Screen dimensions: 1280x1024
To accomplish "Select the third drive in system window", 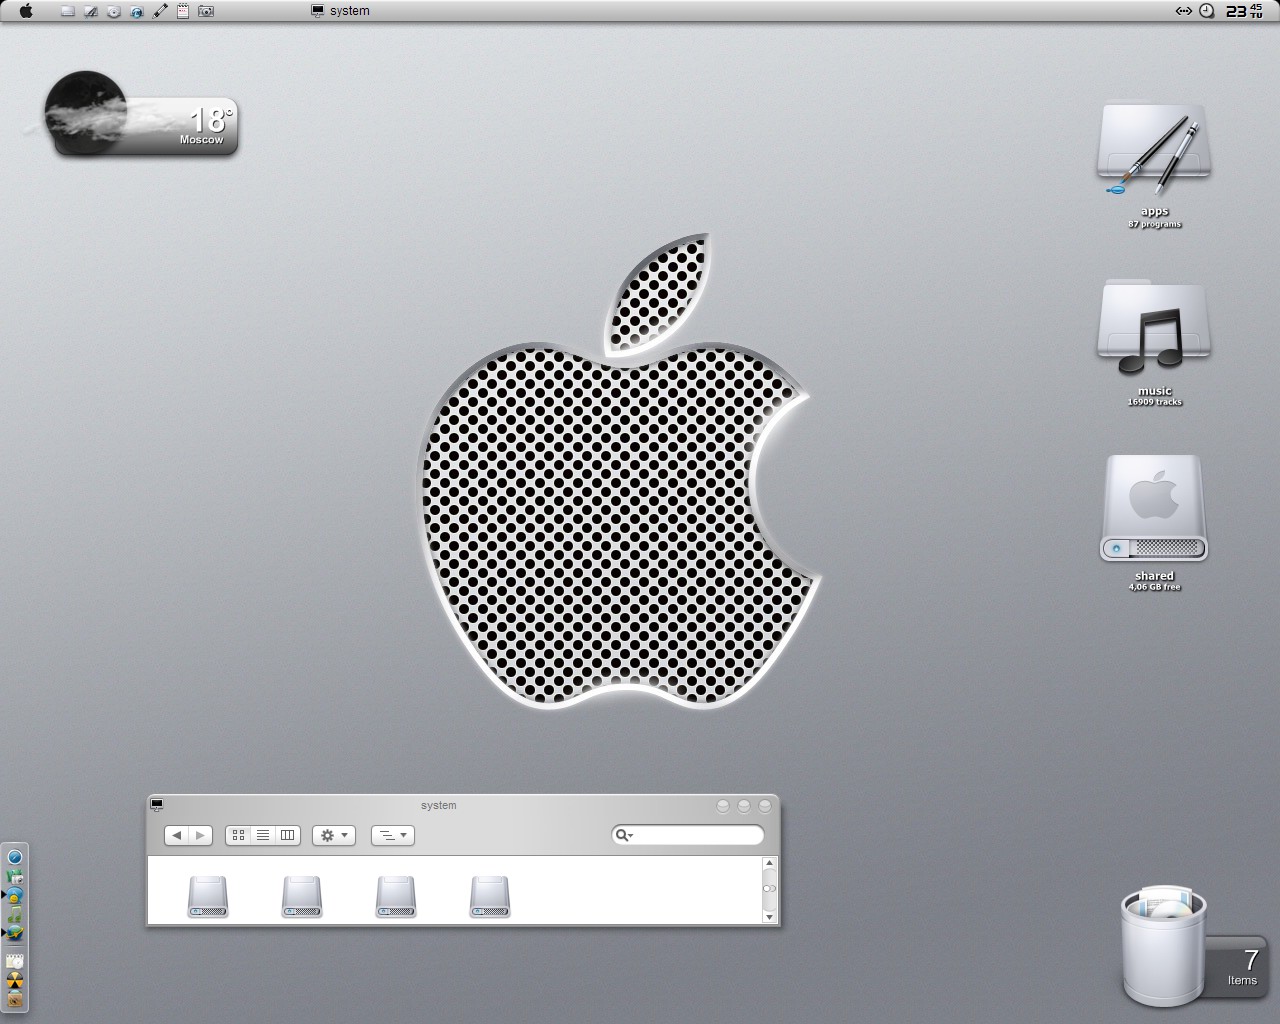I will point(396,897).
